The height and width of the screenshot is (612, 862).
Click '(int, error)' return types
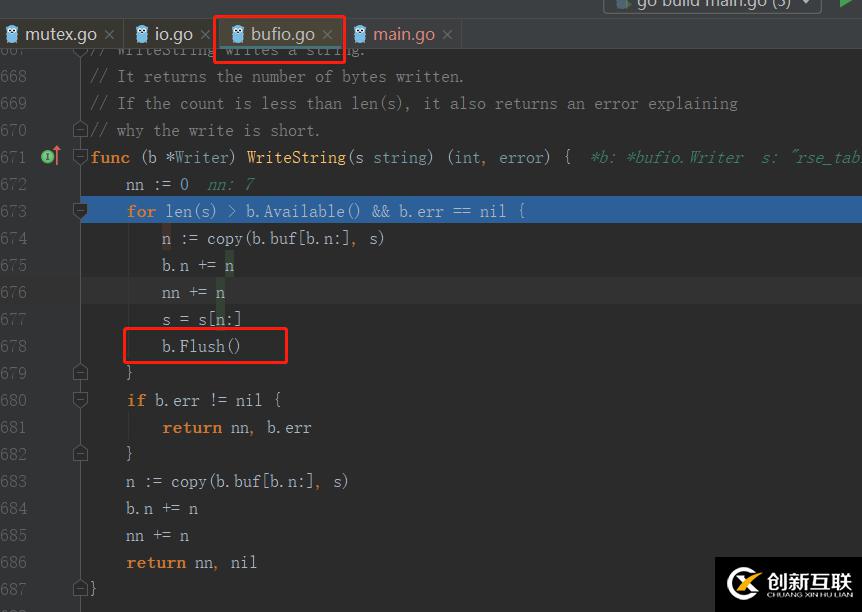click(x=499, y=157)
